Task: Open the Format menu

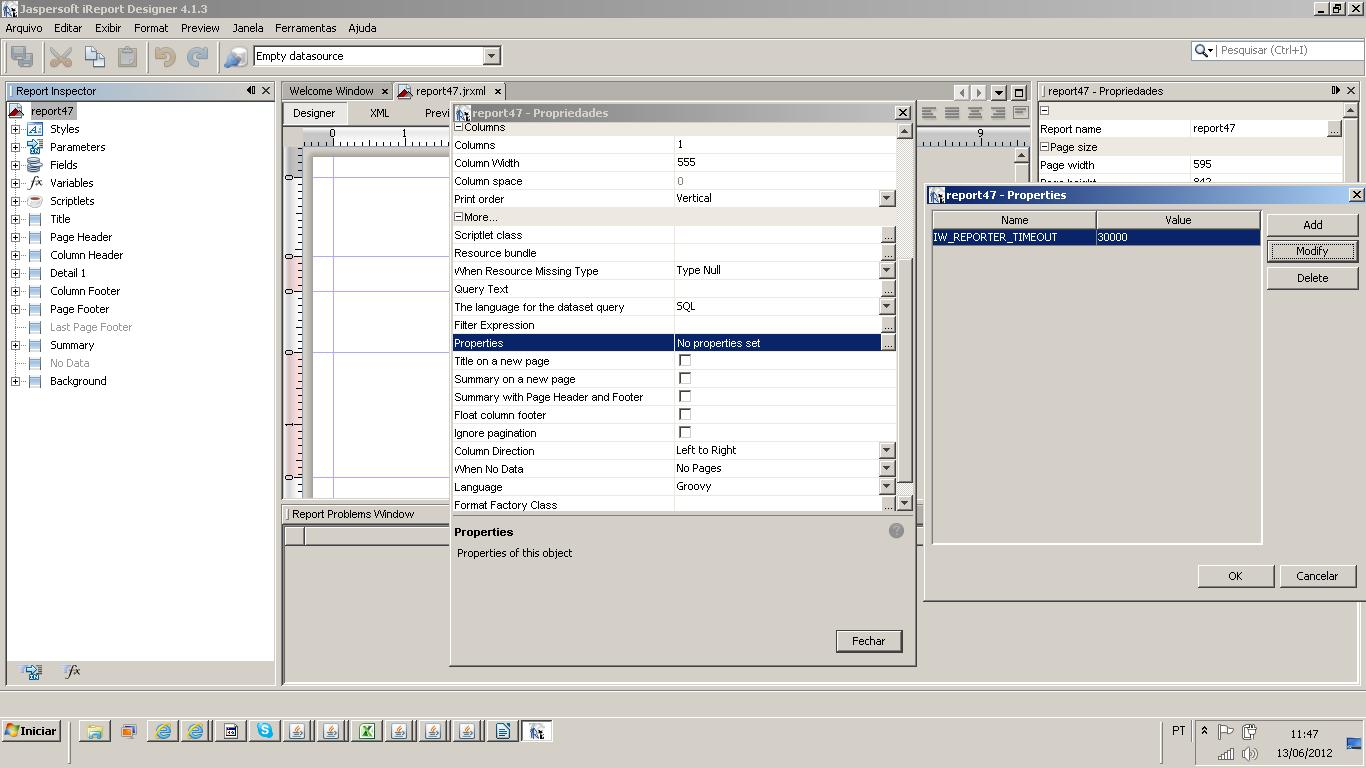Action: pos(151,28)
